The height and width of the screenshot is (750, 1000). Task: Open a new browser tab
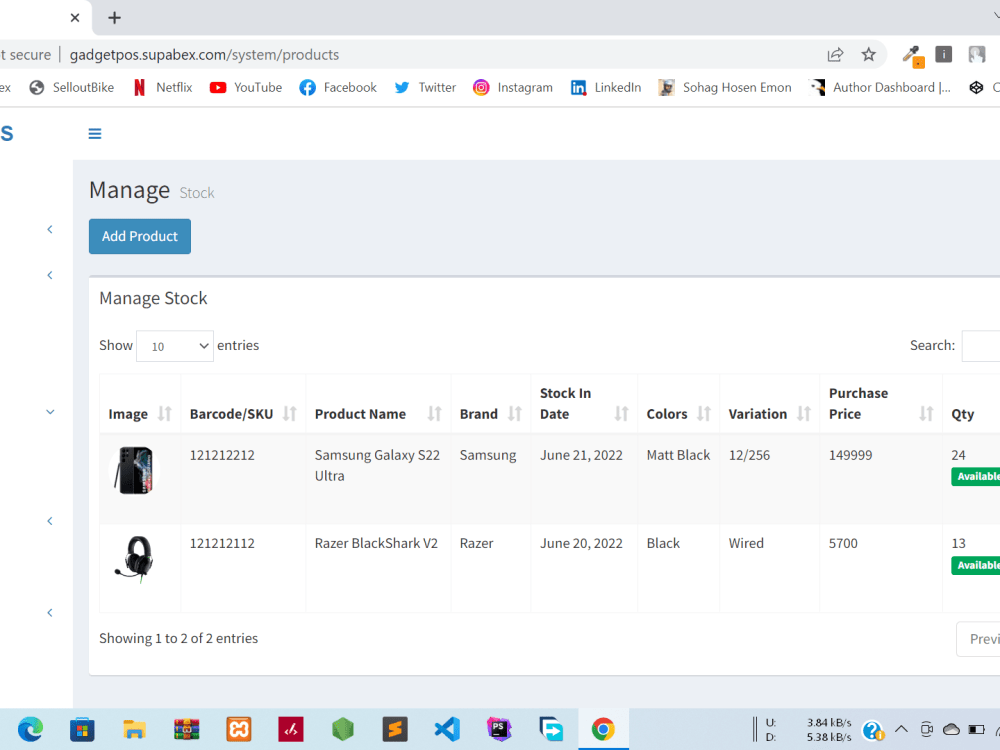(114, 17)
